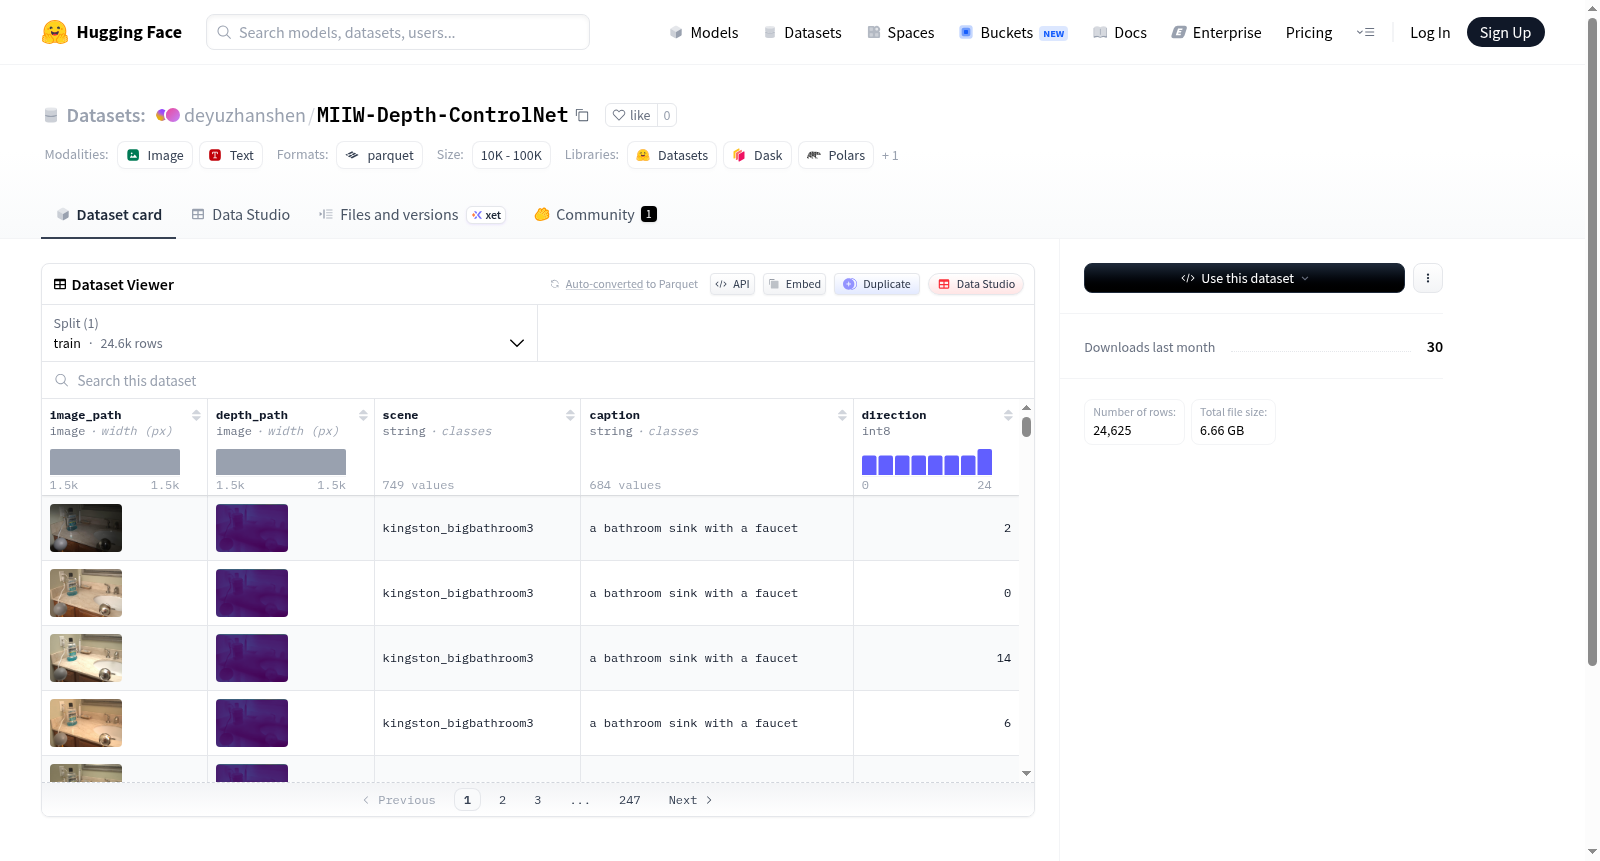The image size is (1600, 861).
Task: Switch to the Dataset card tab
Action: [109, 215]
